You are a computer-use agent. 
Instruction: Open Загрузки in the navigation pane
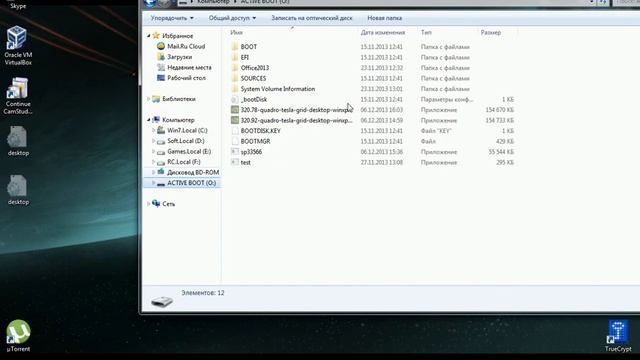click(180, 57)
